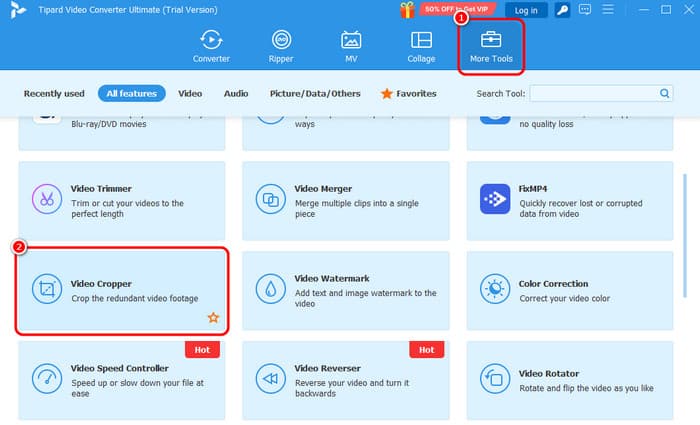Open the feedback chat bubble icon
The height and width of the screenshot is (425, 700).
(x=585, y=9)
